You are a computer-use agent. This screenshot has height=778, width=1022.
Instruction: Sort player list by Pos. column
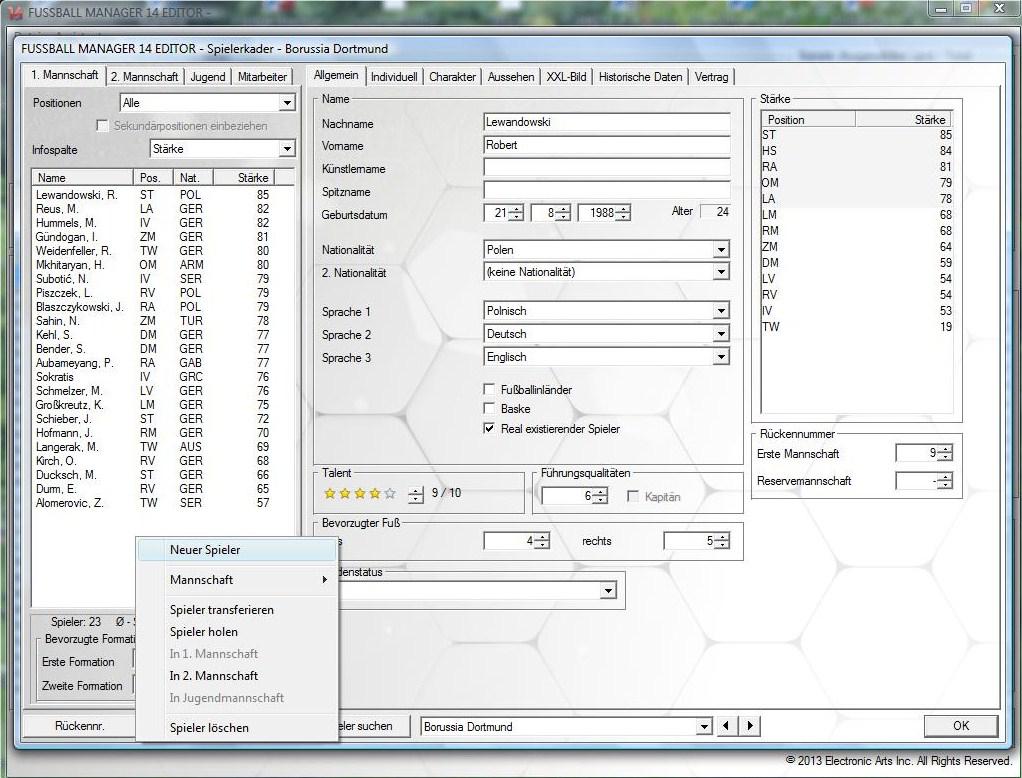pyautogui.click(x=153, y=177)
